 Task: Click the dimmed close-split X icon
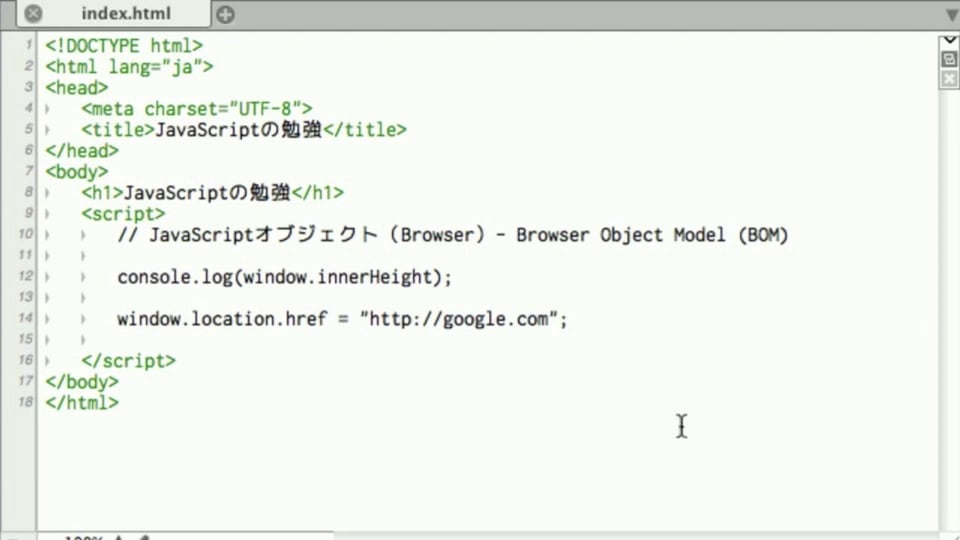tap(949, 79)
